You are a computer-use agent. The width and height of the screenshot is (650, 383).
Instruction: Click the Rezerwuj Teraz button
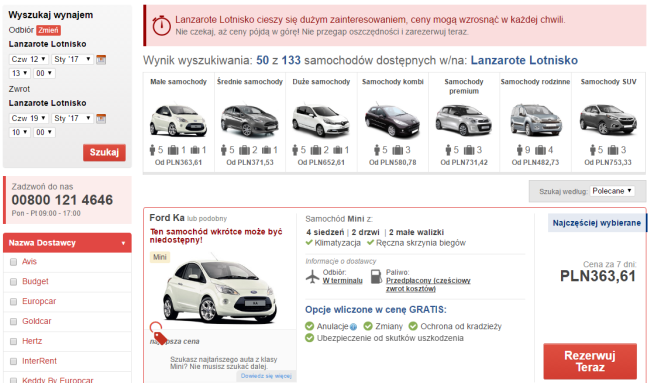coord(590,361)
